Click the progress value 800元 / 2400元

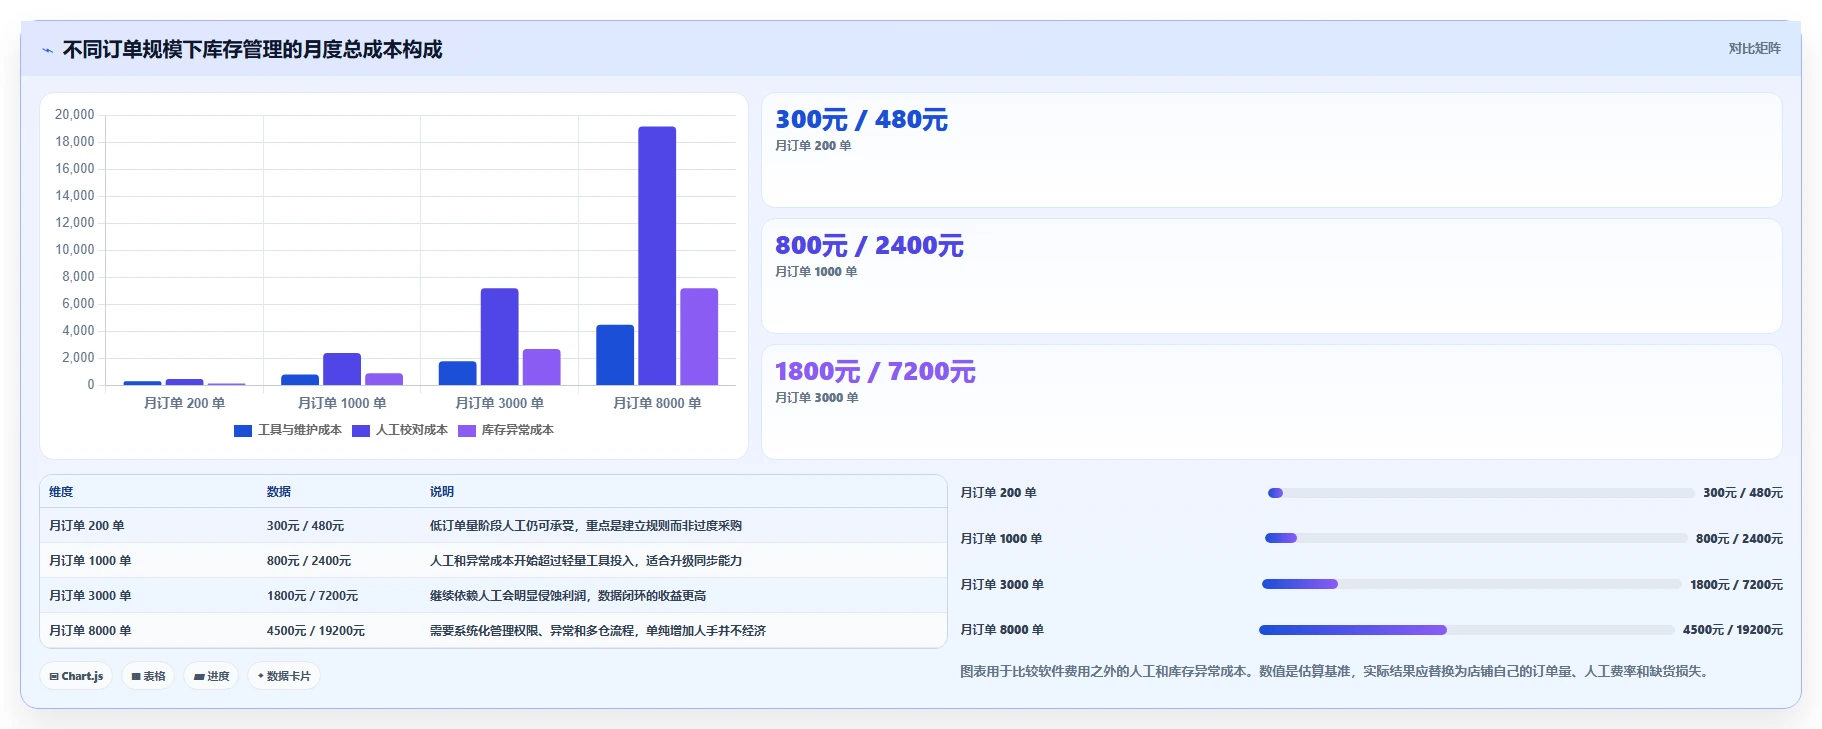click(x=1739, y=539)
